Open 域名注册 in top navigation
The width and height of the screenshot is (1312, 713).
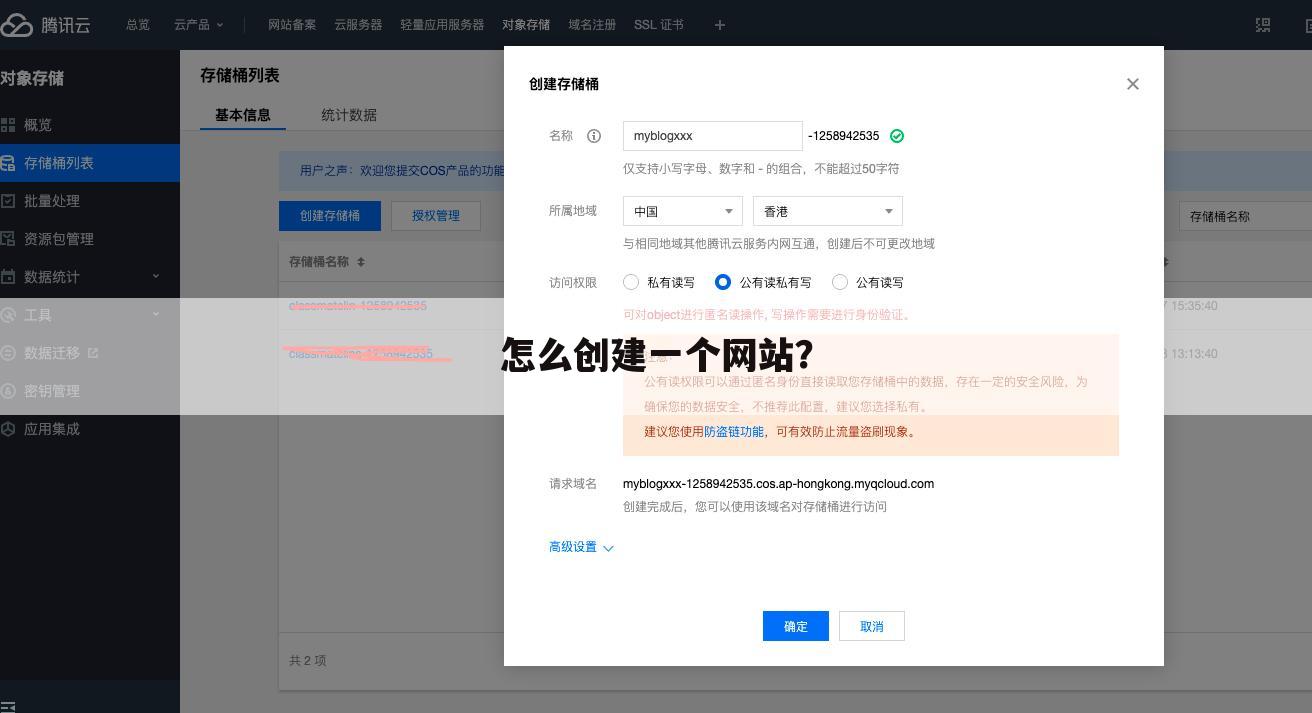[x=592, y=25]
